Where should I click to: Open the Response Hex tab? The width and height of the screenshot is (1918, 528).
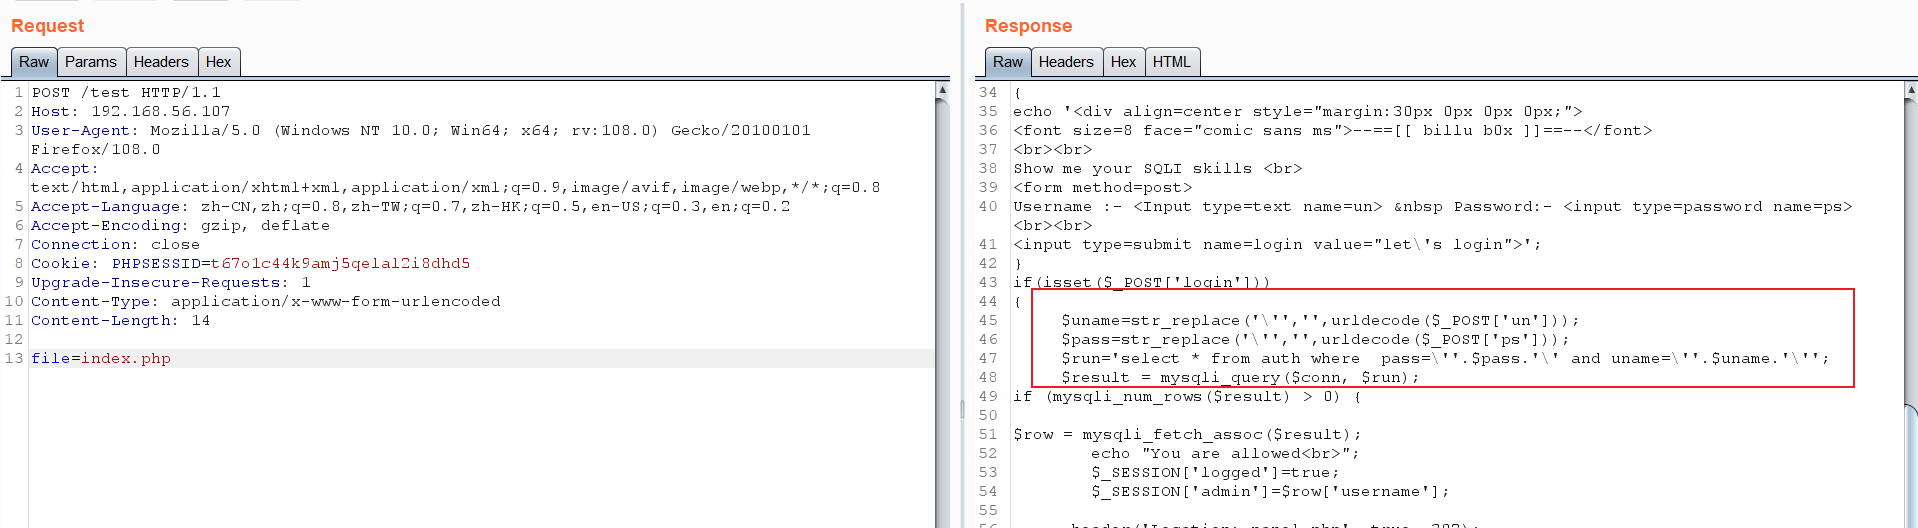pyautogui.click(x=1123, y=62)
